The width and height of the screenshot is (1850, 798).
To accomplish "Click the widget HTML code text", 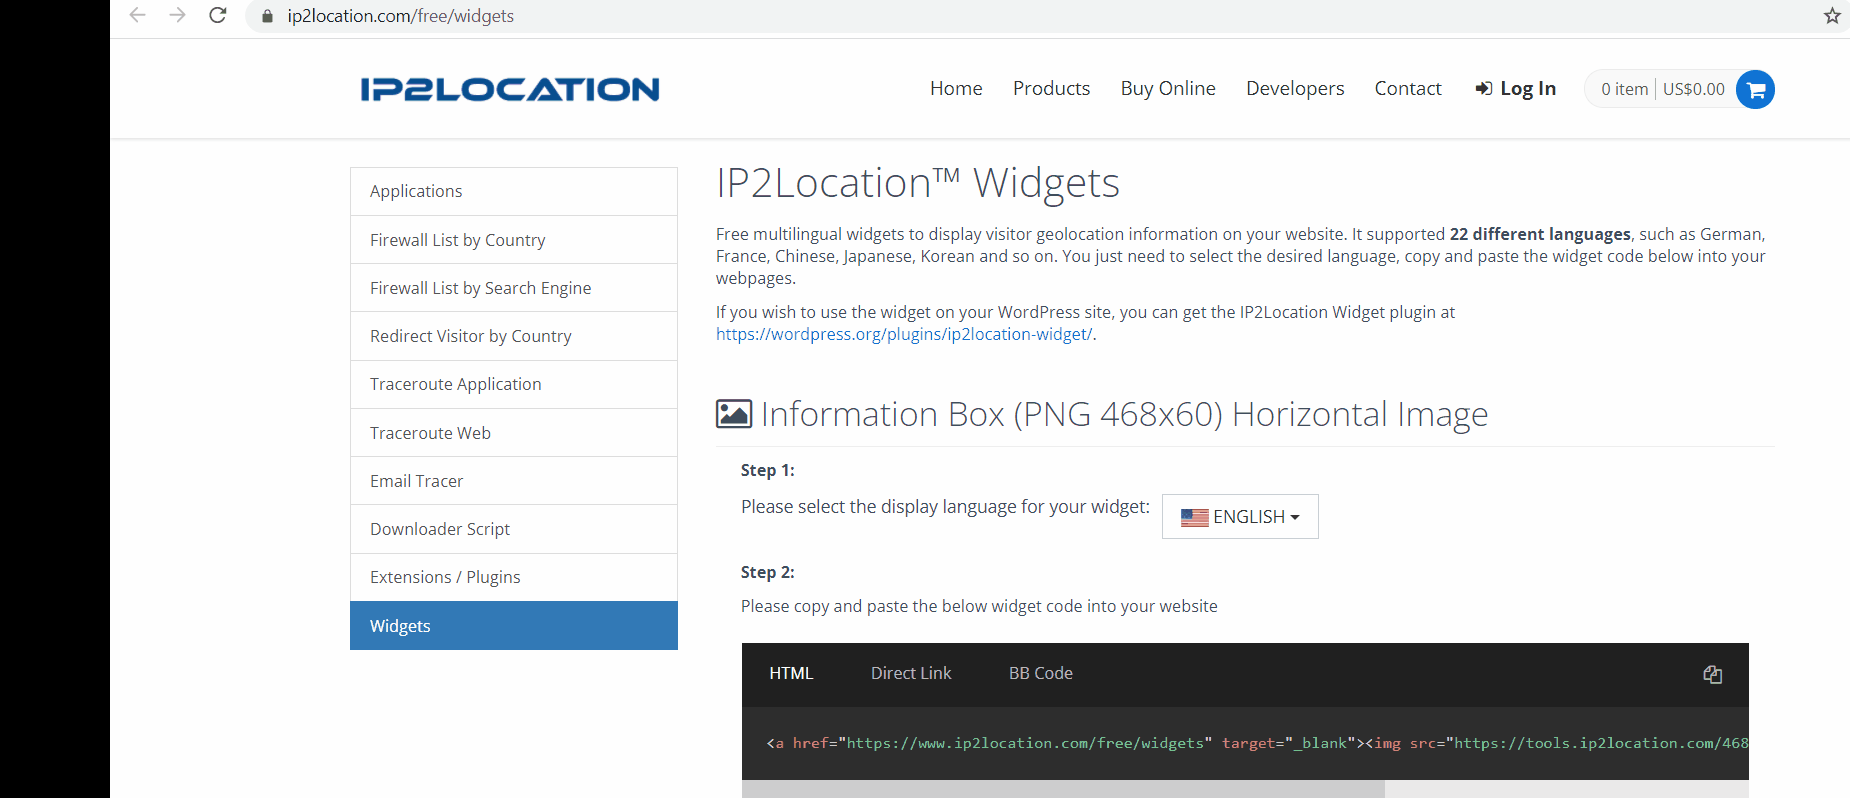I will (x=1257, y=743).
